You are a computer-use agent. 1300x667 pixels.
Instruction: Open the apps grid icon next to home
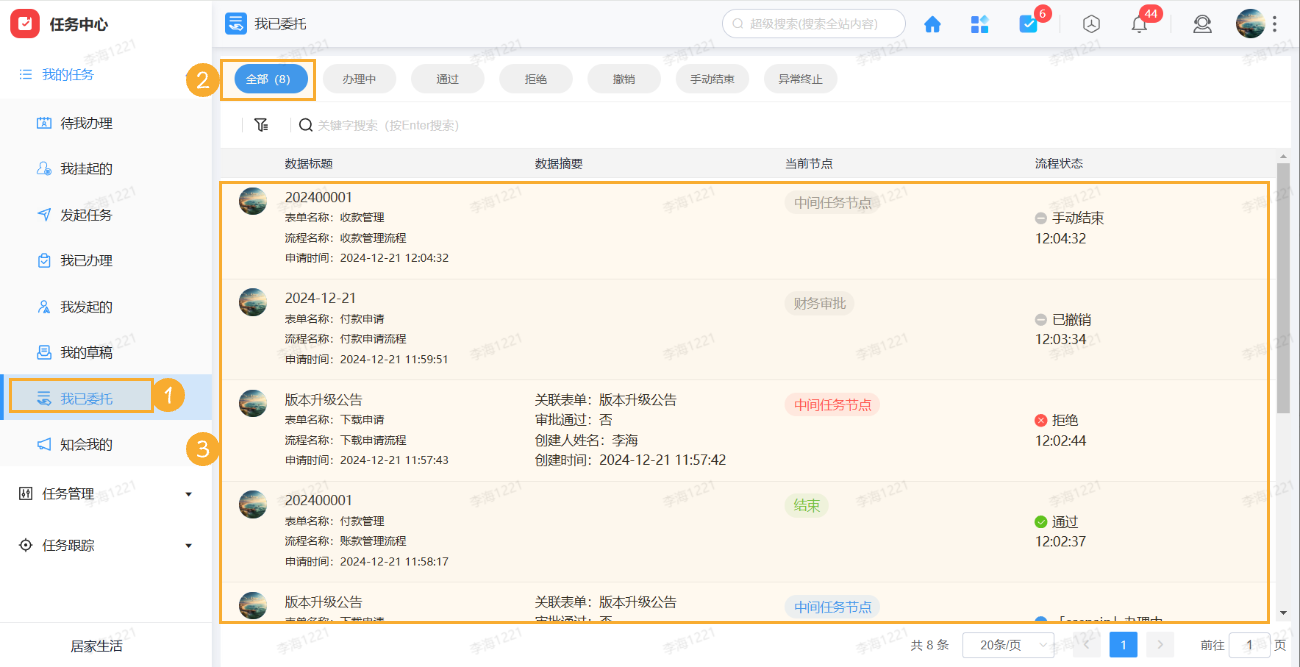(979, 23)
